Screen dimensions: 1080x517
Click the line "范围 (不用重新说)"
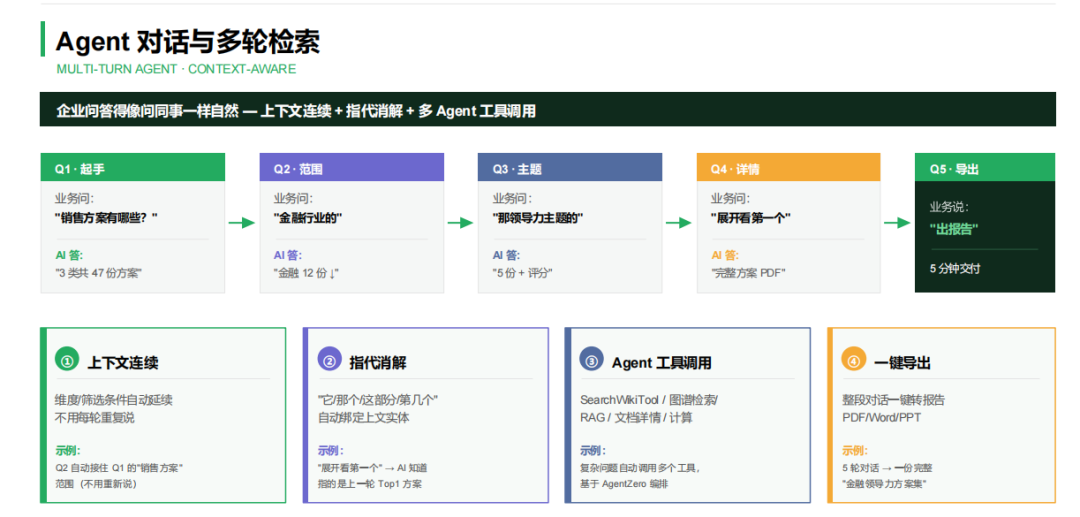(96, 484)
